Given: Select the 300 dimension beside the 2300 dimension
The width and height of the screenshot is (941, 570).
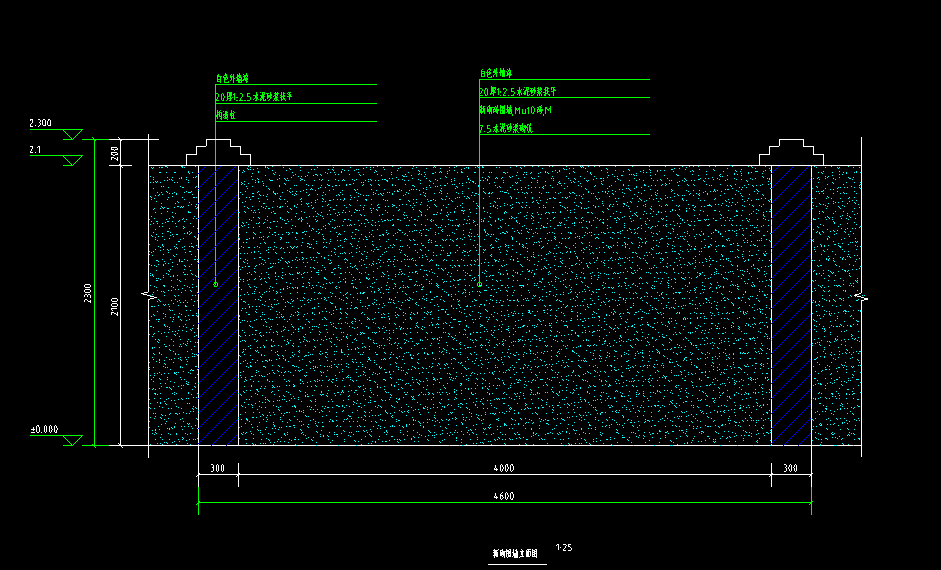Looking at the screenshot, I should coord(217,468).
